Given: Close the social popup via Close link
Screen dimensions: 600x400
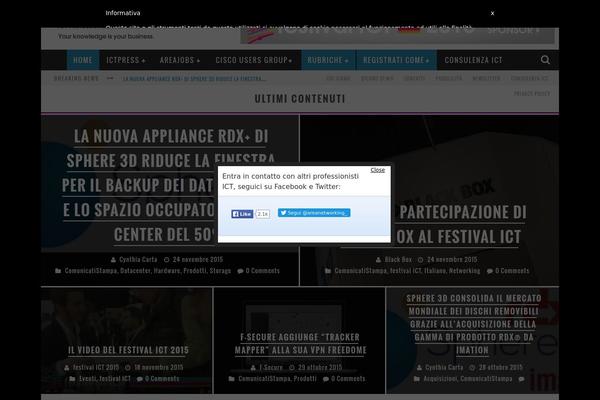Looking at the screenshot, I should (378, 170).
